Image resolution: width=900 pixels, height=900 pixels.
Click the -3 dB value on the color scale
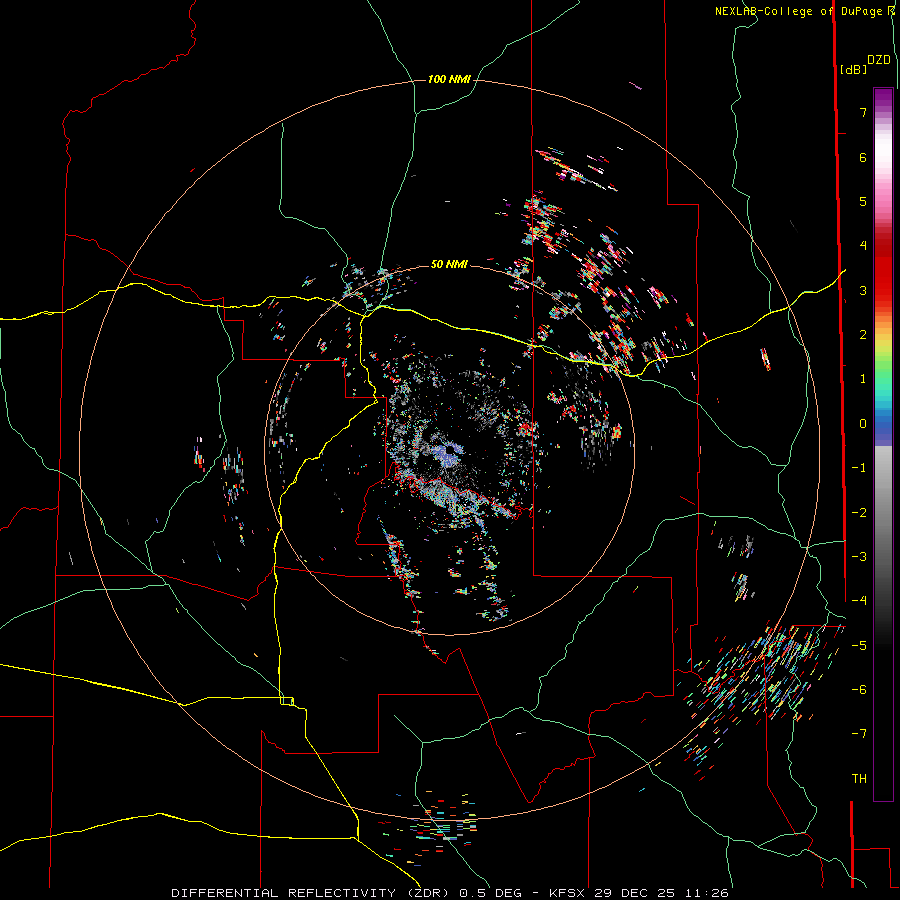[x=859, y=557]
